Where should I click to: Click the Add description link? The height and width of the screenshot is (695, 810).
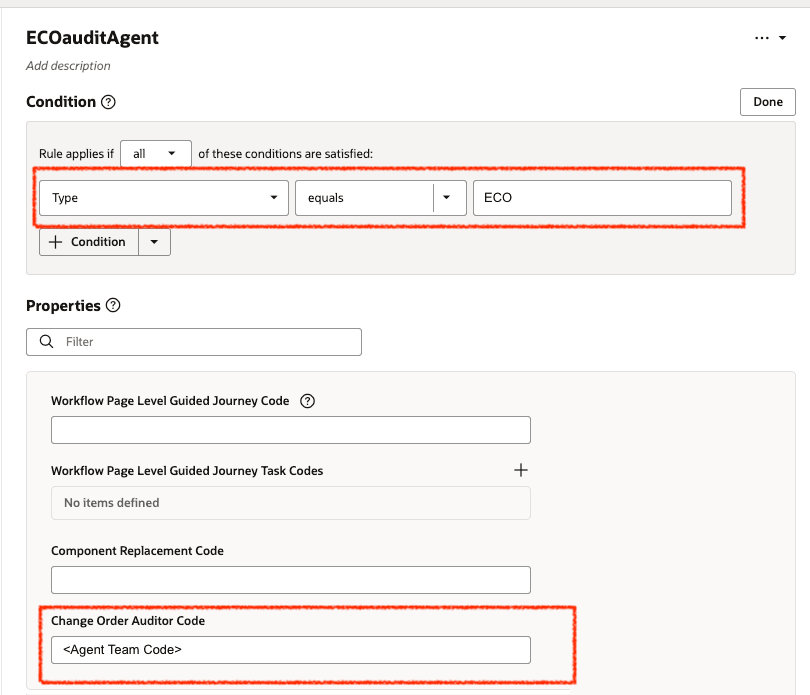pos(66,65)
